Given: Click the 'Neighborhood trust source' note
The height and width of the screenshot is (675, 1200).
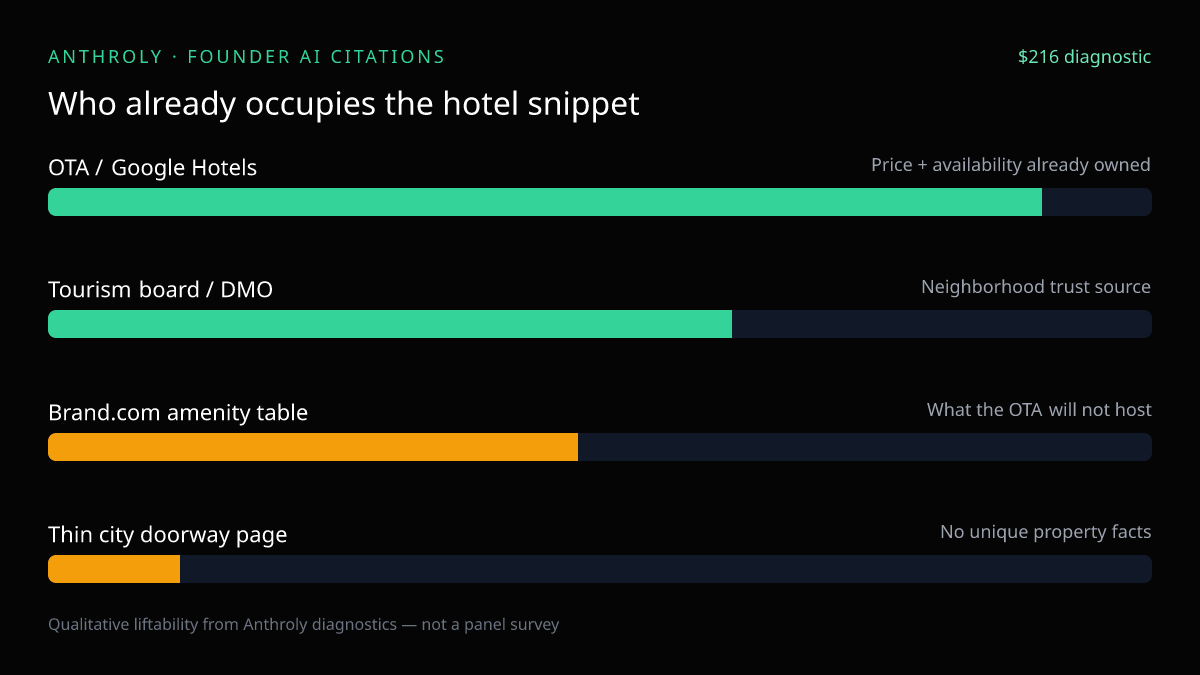Looking at the screenshot, I should click(1036, 287).
